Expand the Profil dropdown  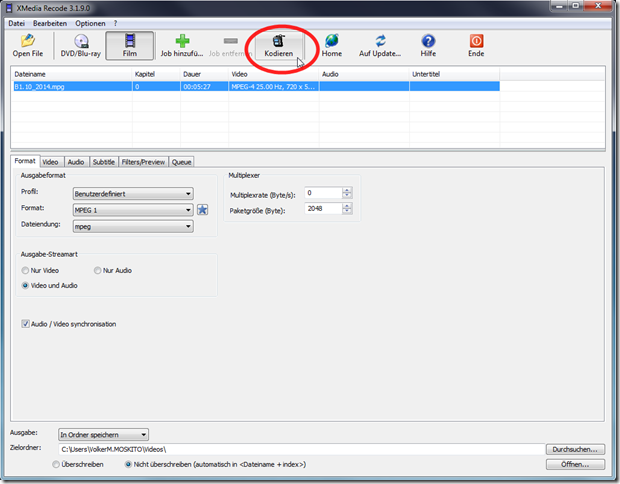(x=132, y=194)
